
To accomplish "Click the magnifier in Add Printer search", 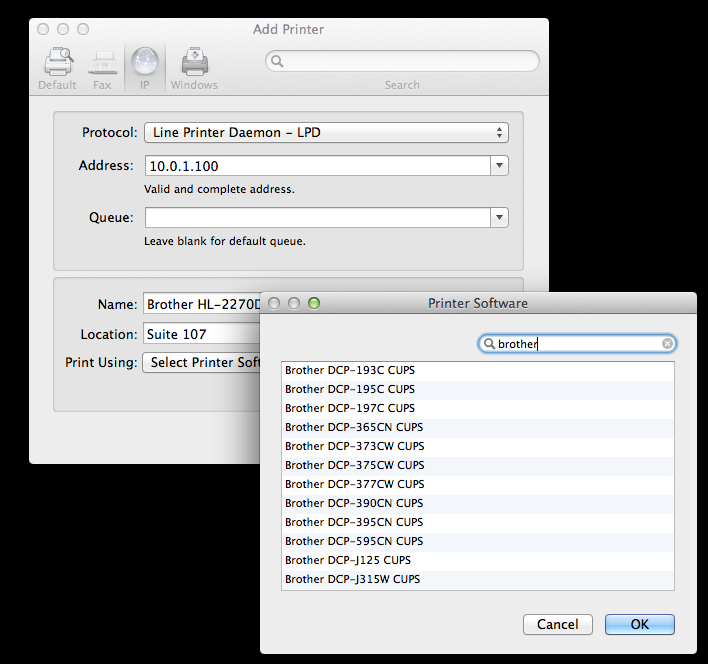I will 277,61.
